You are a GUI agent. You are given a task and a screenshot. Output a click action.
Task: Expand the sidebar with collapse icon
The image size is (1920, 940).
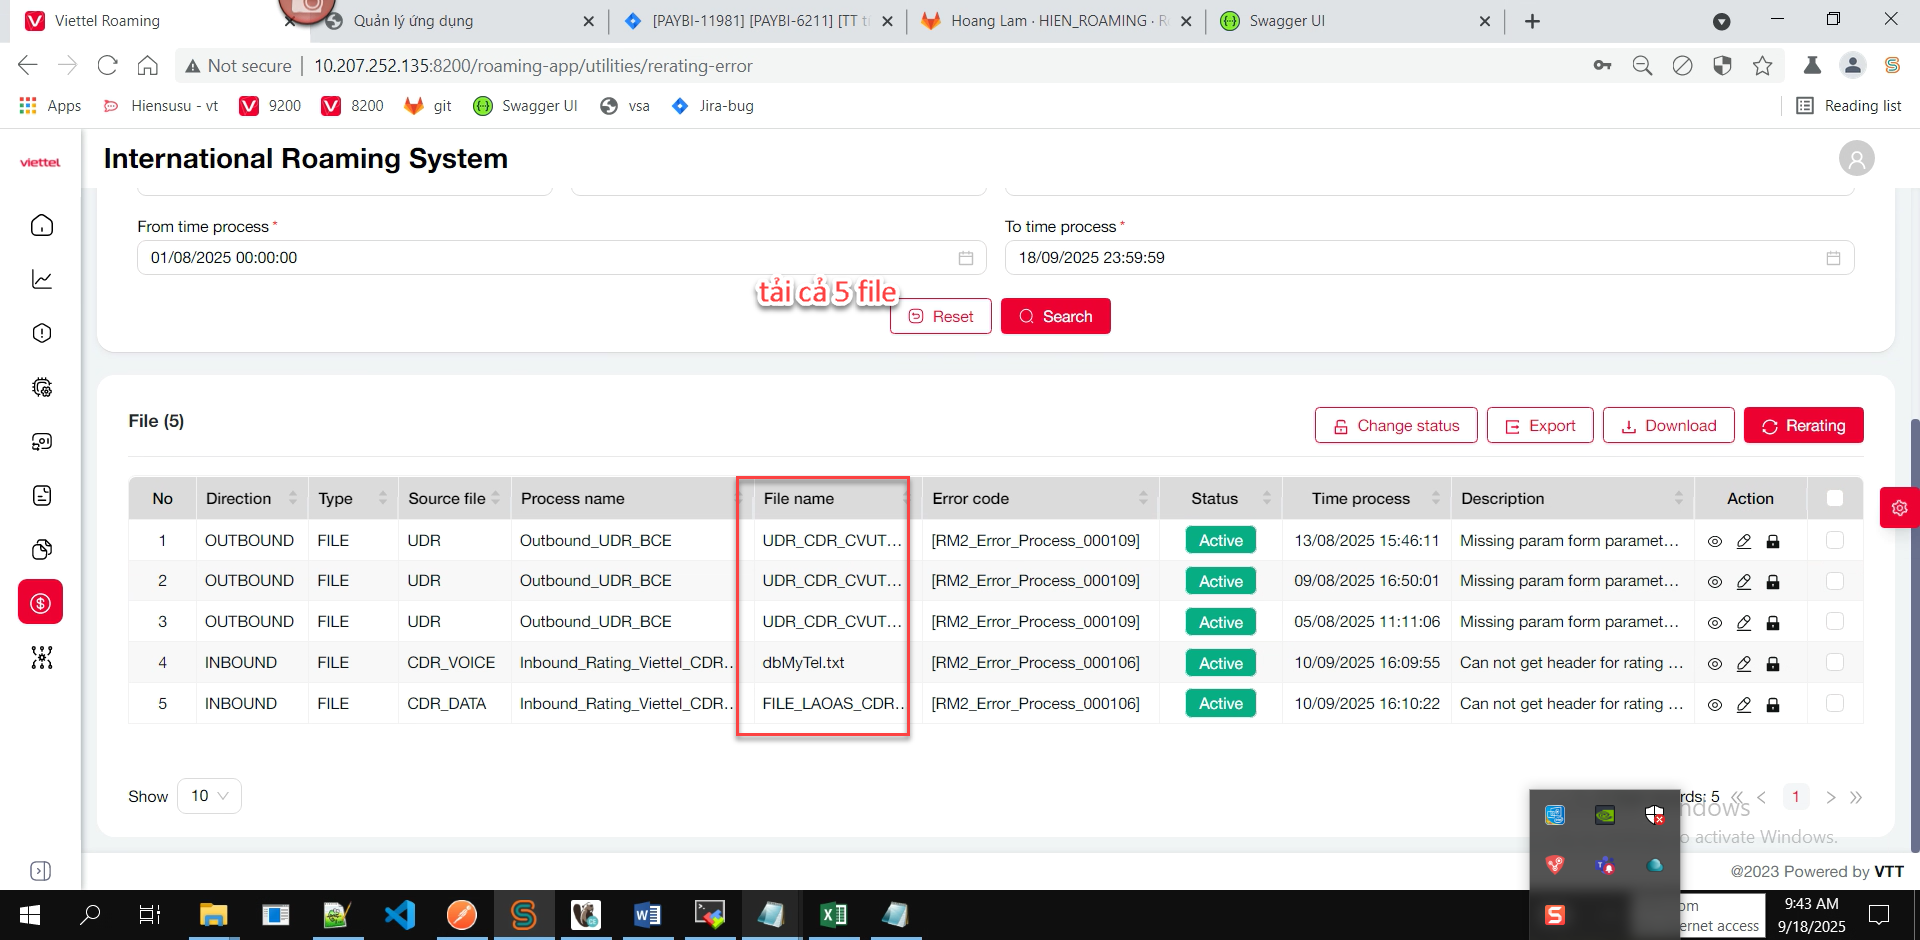[41, 871]
